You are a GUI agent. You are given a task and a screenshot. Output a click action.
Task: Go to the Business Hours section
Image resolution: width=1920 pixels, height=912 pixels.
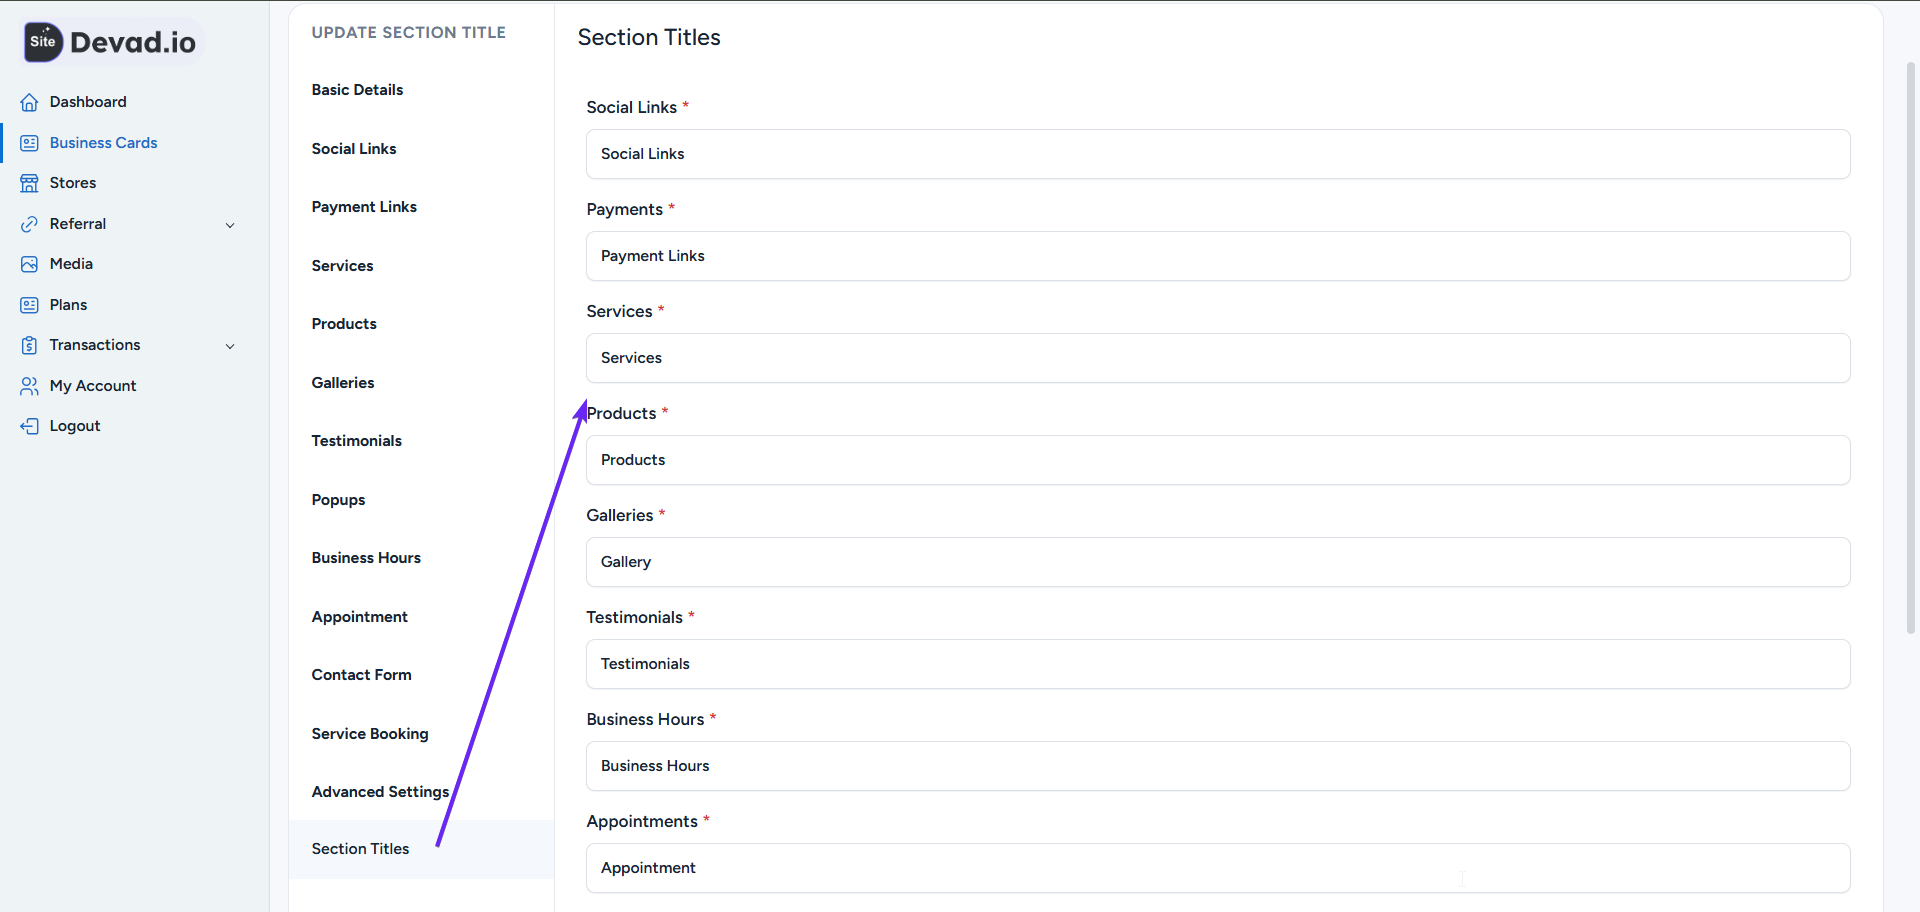pos(365,558)
